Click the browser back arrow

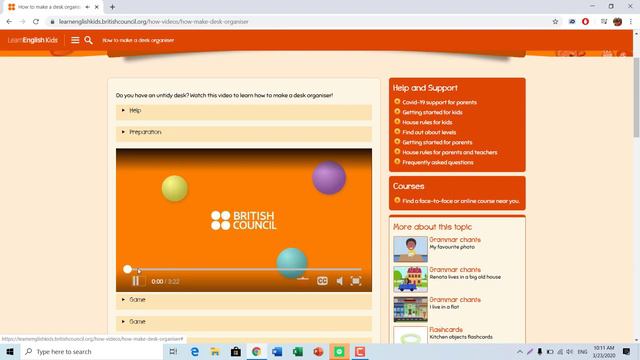[9, 22]
